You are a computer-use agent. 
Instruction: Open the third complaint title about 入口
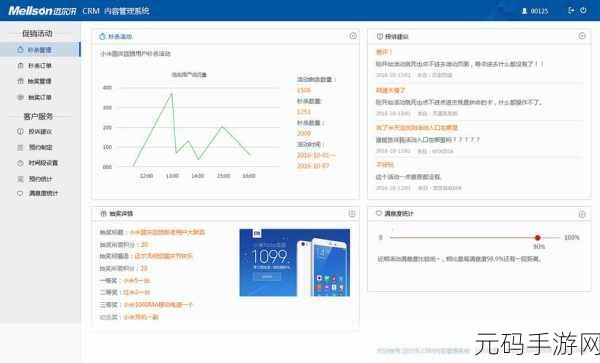point(417,128)
